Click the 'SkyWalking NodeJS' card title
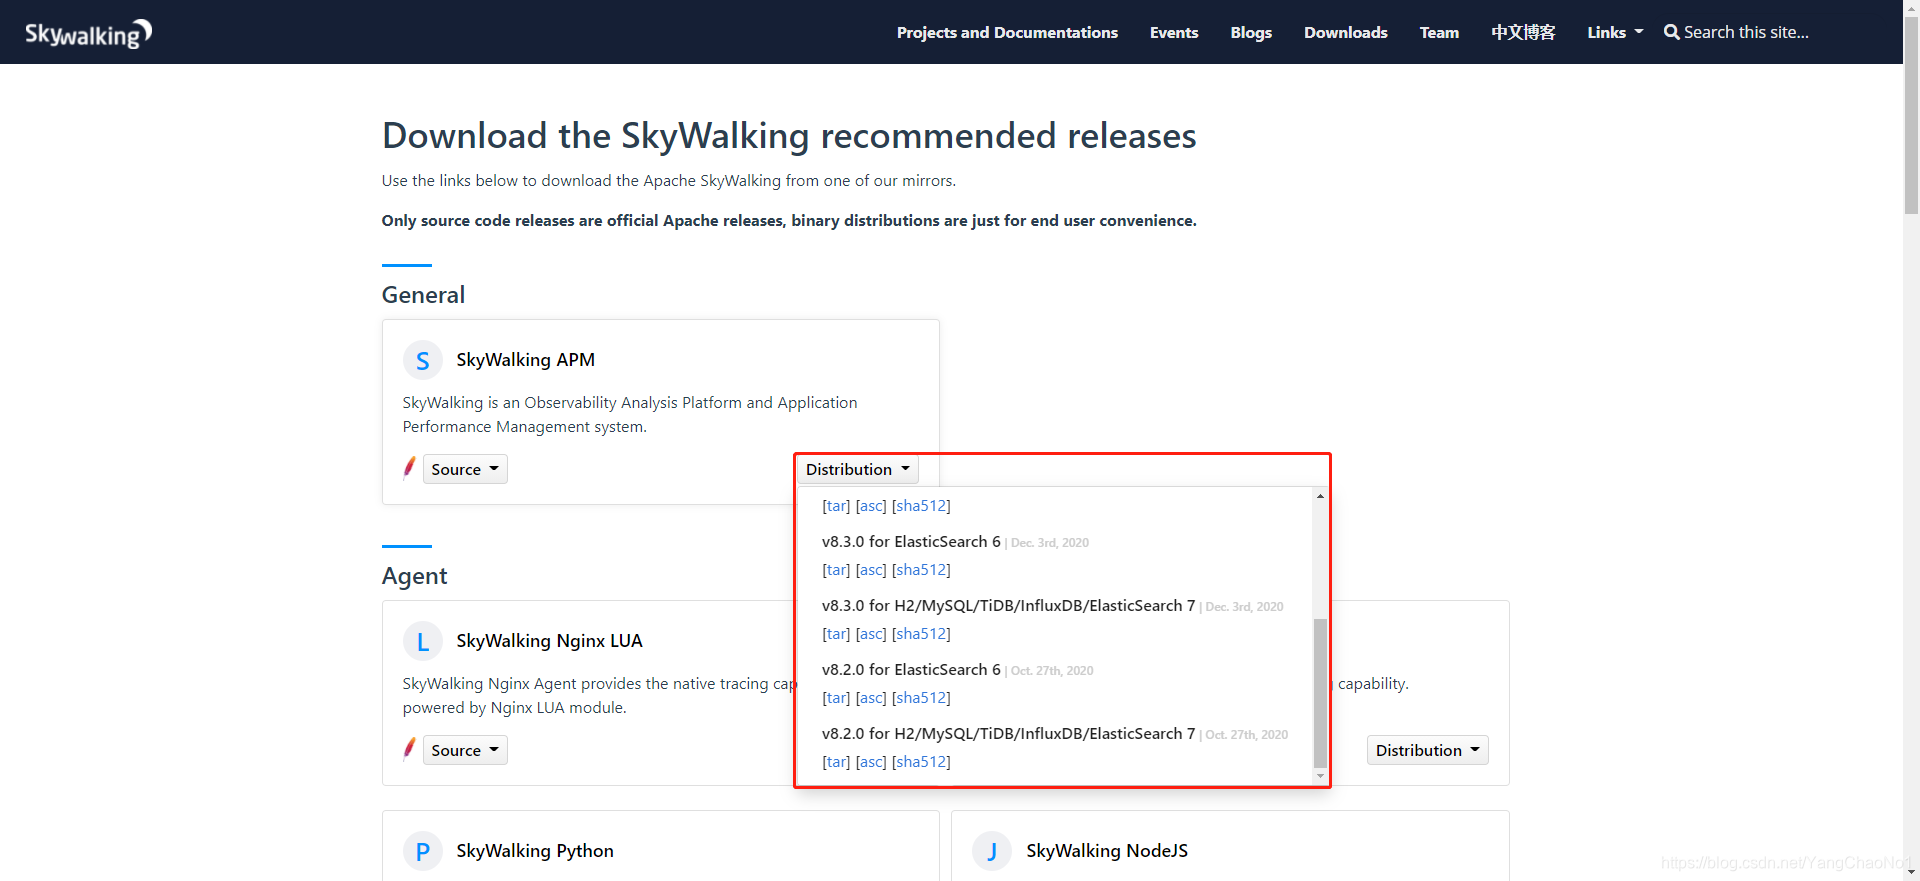The width and height of the screenshot is (1920, 881). point(1107,851)
